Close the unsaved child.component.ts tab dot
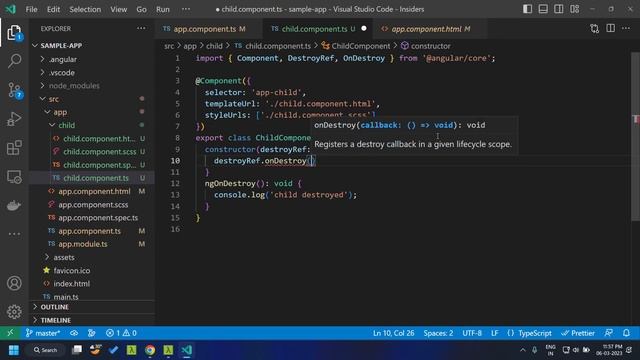 [364, 29]
